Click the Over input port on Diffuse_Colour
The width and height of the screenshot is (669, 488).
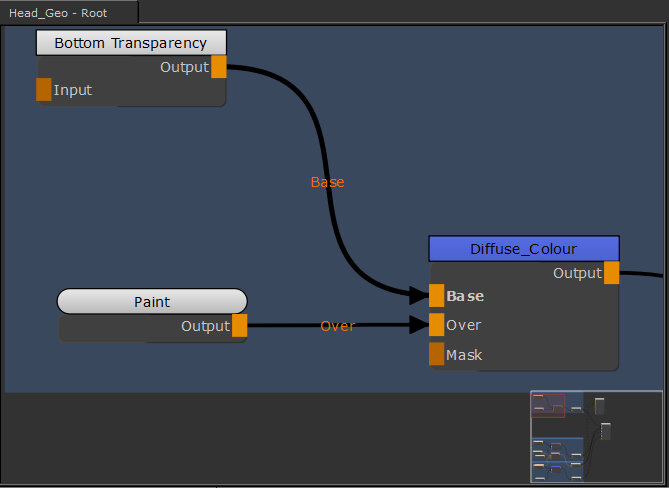(x=436, y=325)
